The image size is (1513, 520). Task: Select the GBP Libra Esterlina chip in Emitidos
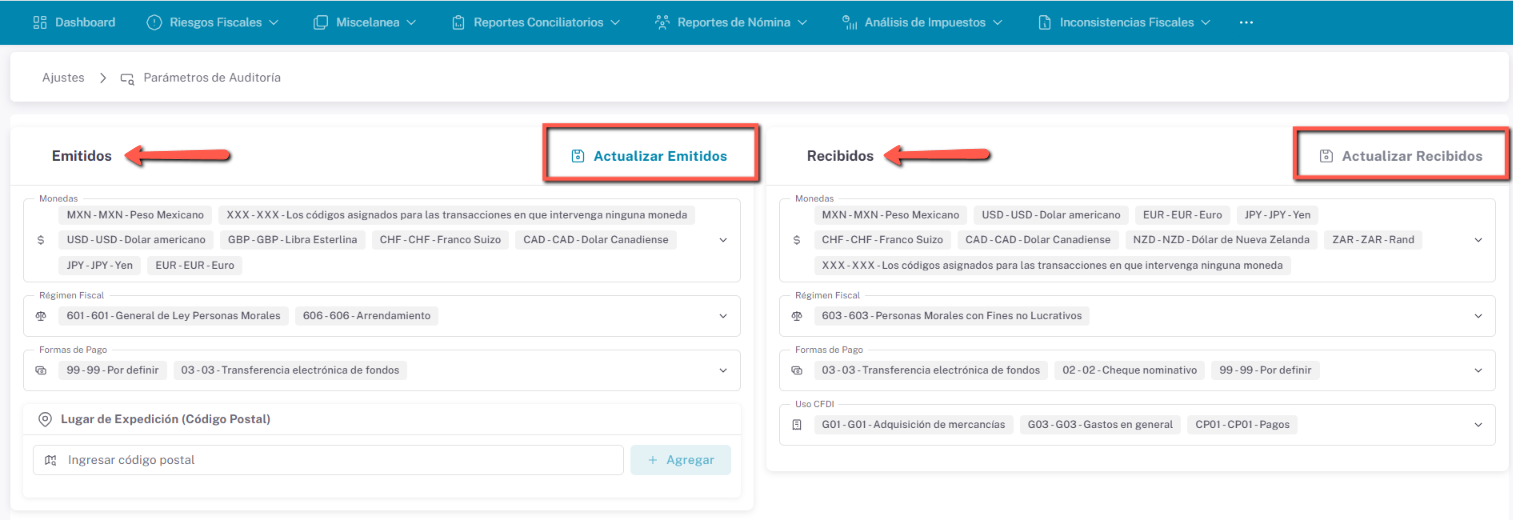tap(292, 240)
